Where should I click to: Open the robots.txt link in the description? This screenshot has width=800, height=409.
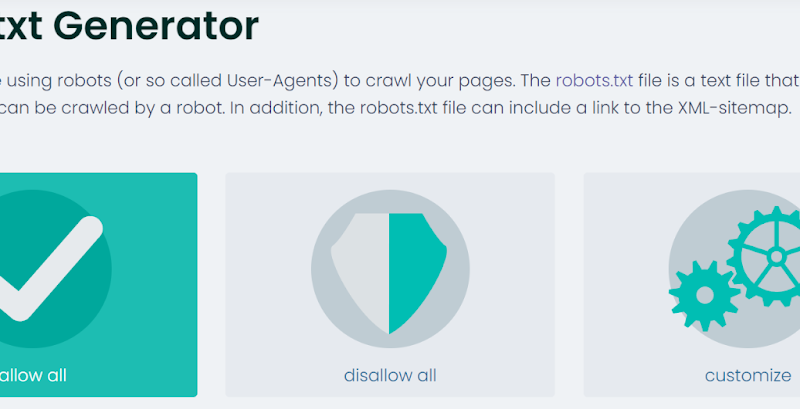coord(598,81)
